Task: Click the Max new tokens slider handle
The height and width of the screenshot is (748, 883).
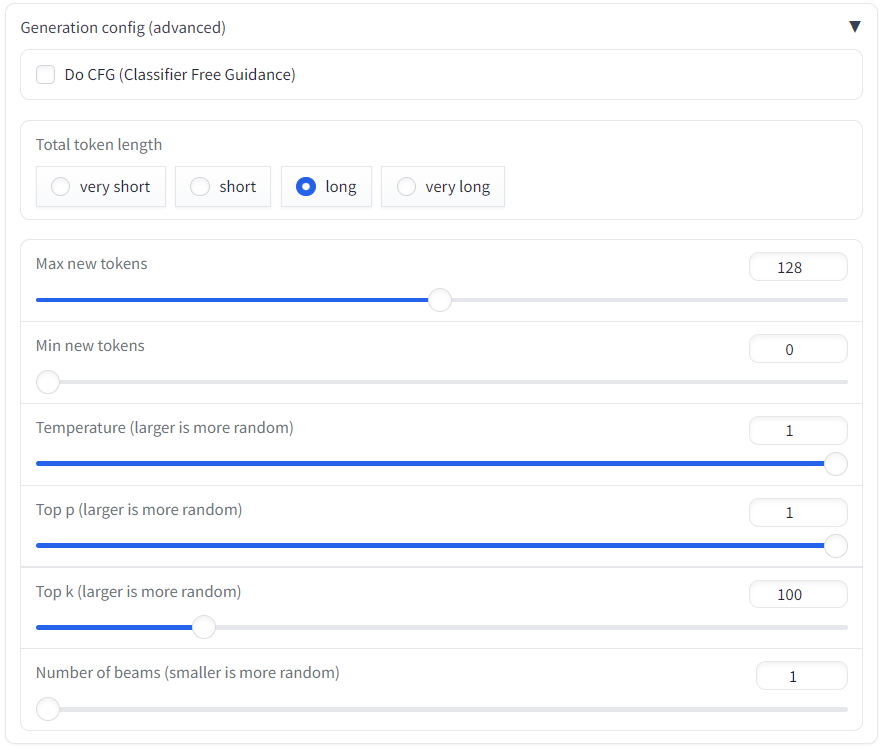Action: coord(440,300)
